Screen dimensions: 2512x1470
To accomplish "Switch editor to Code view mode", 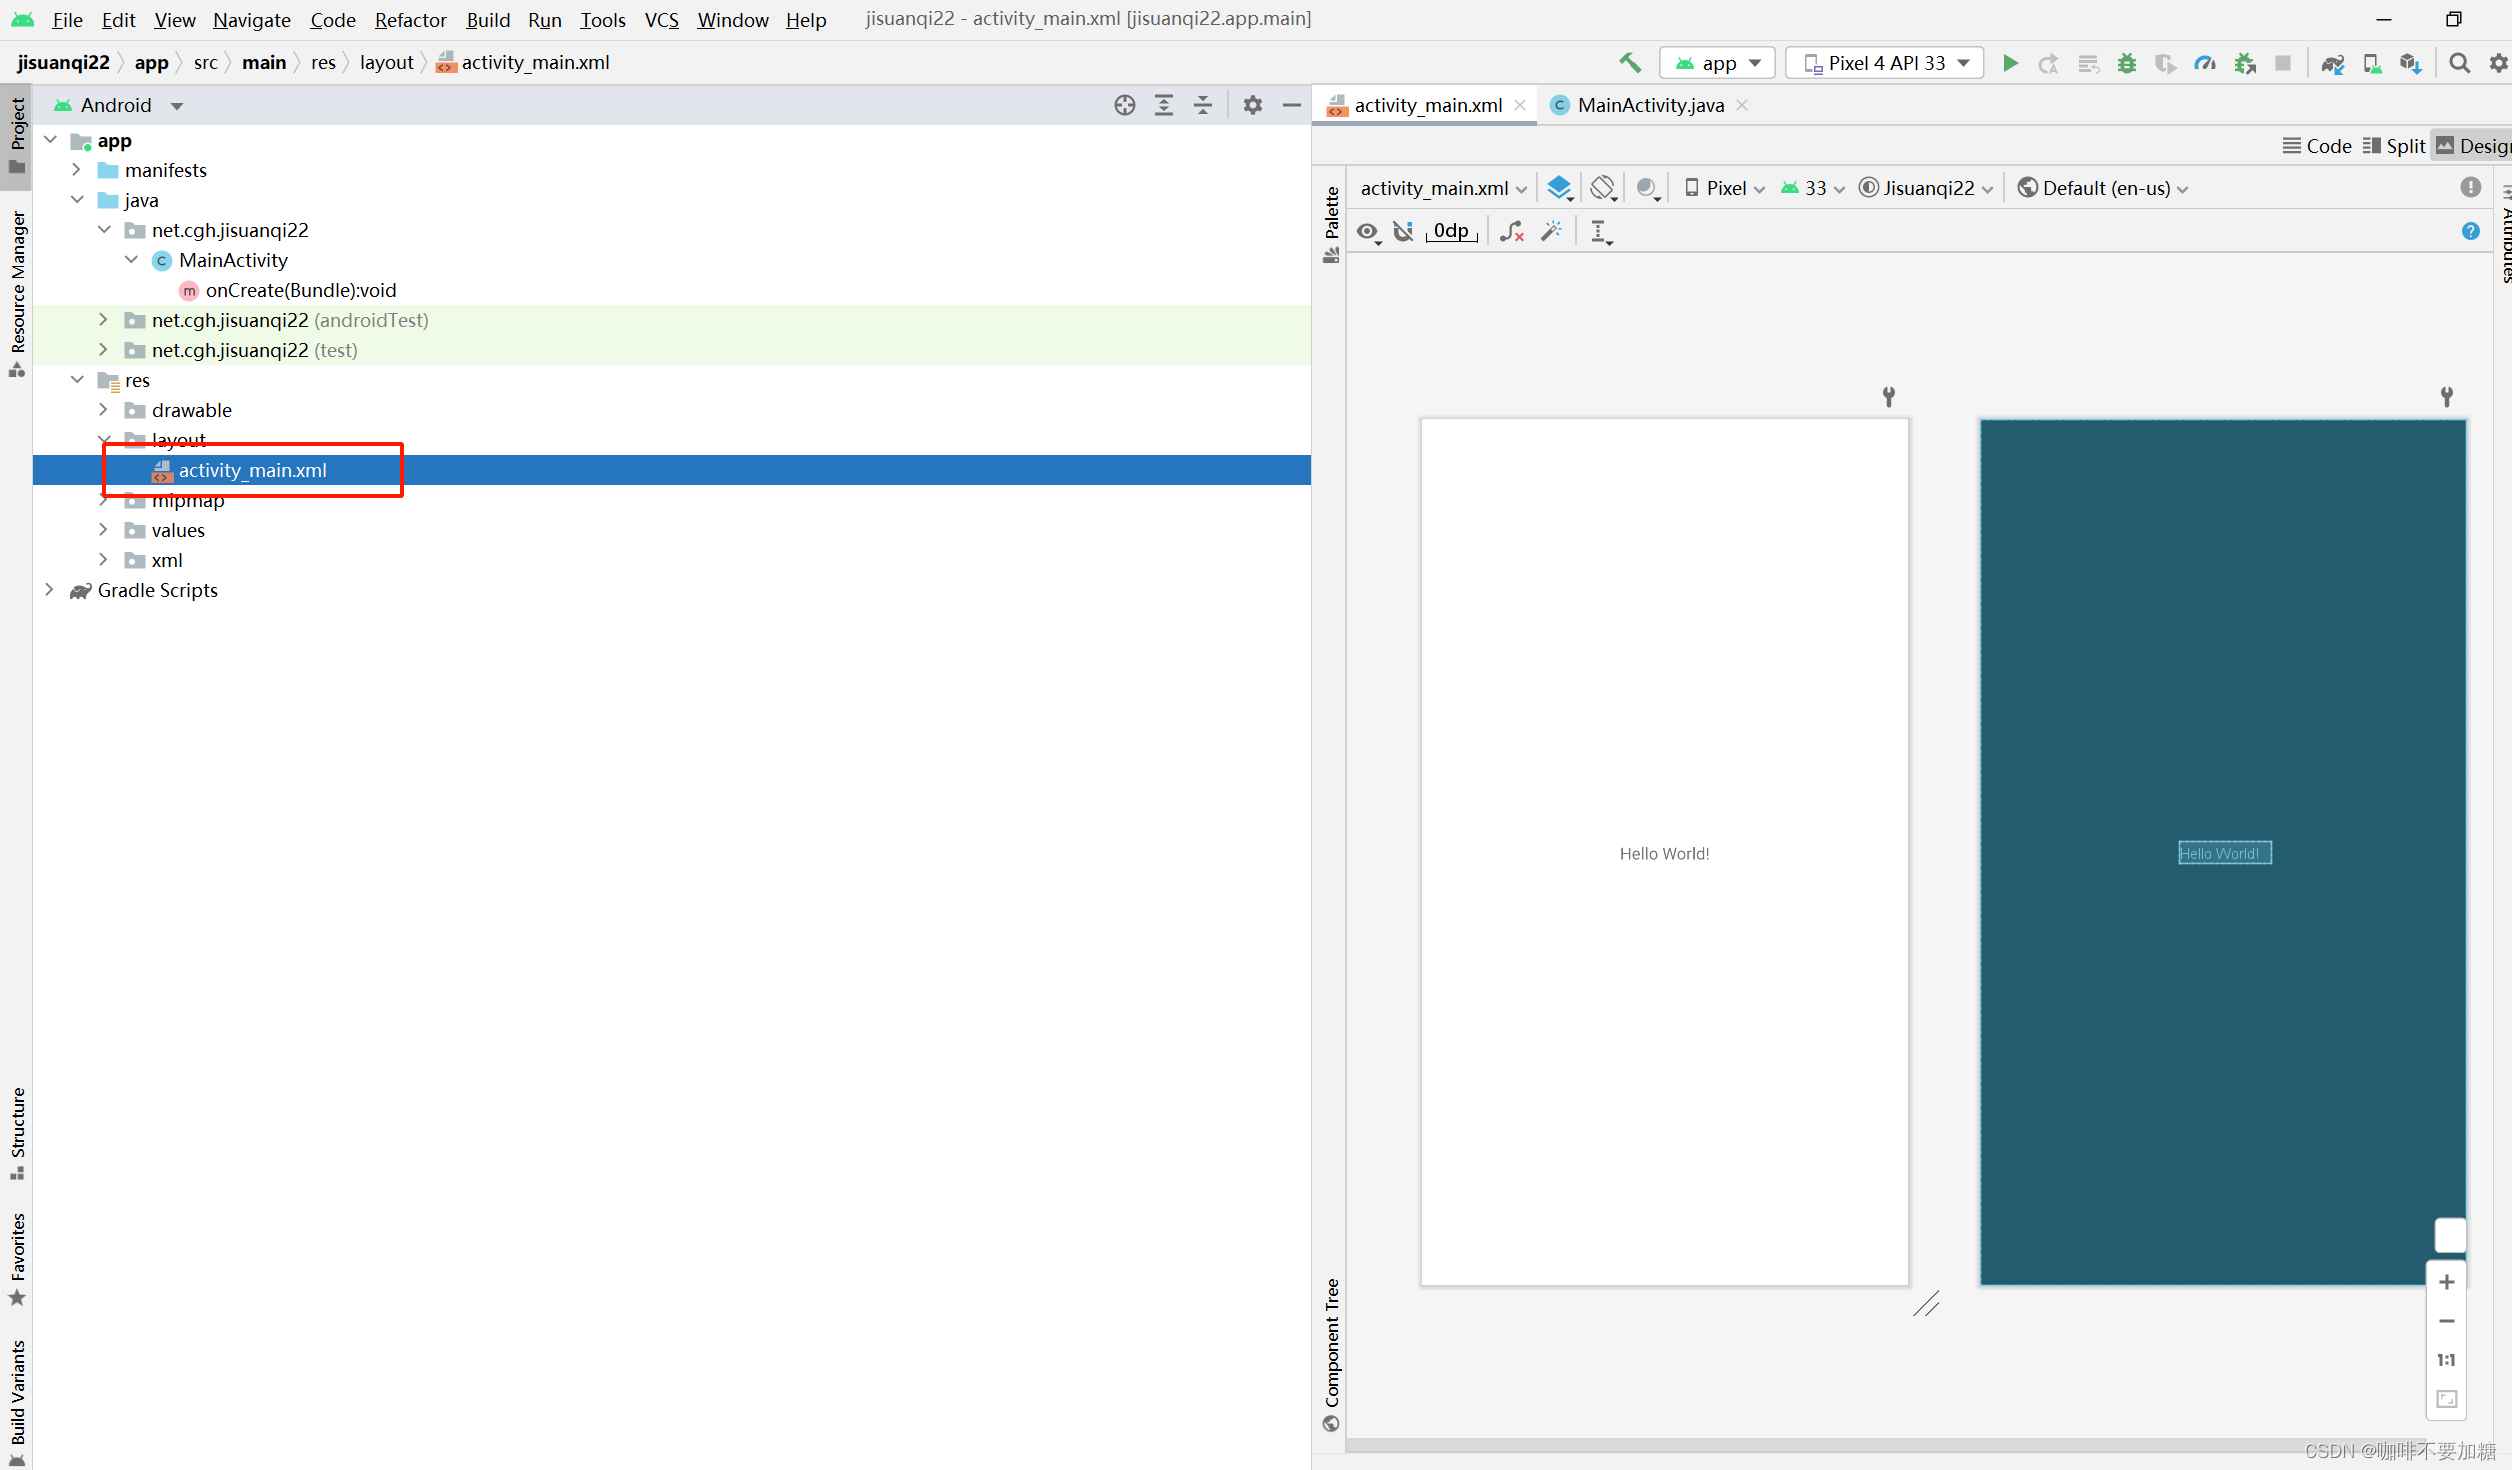I will click(x=2317, y=146).
